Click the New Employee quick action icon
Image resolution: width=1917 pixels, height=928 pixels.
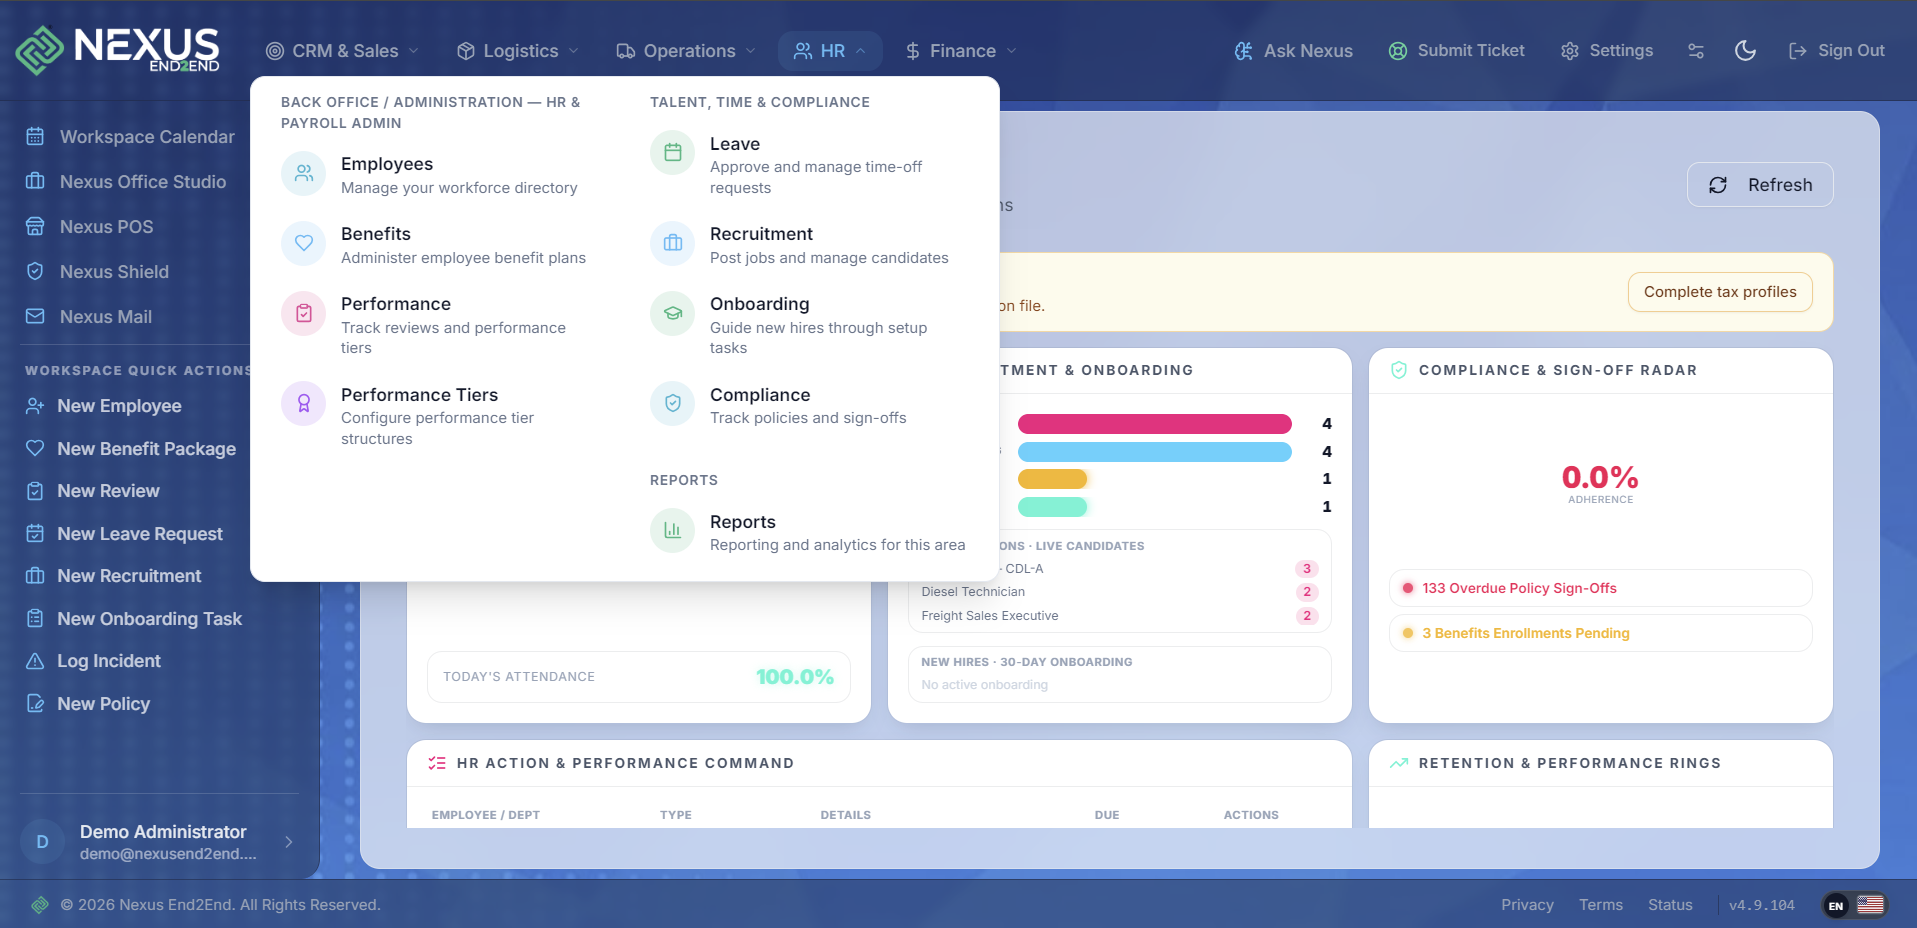35,406
